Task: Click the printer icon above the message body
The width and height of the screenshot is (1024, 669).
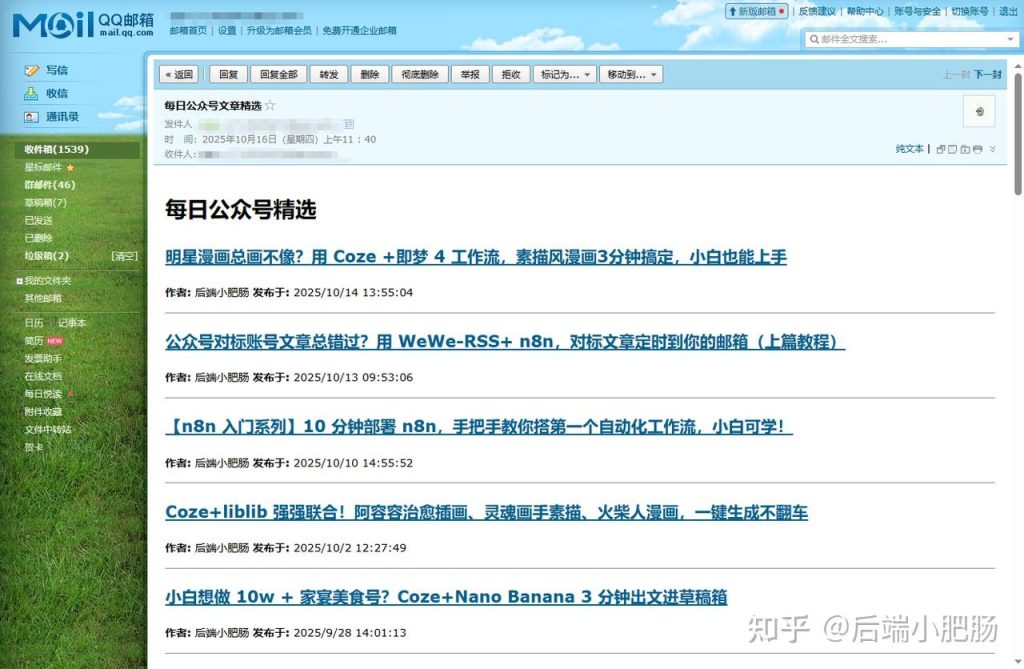Action: coord(978,150)
